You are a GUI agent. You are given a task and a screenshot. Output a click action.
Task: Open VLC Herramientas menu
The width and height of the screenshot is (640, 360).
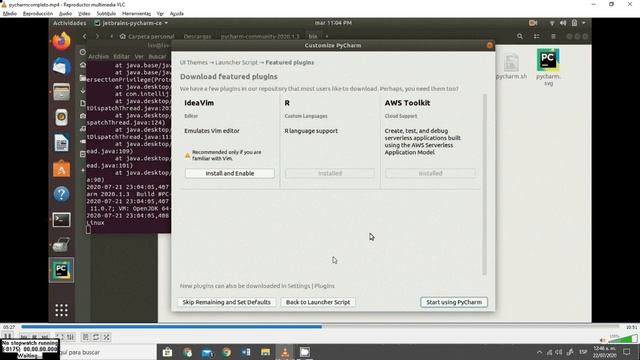click(136, 13)
